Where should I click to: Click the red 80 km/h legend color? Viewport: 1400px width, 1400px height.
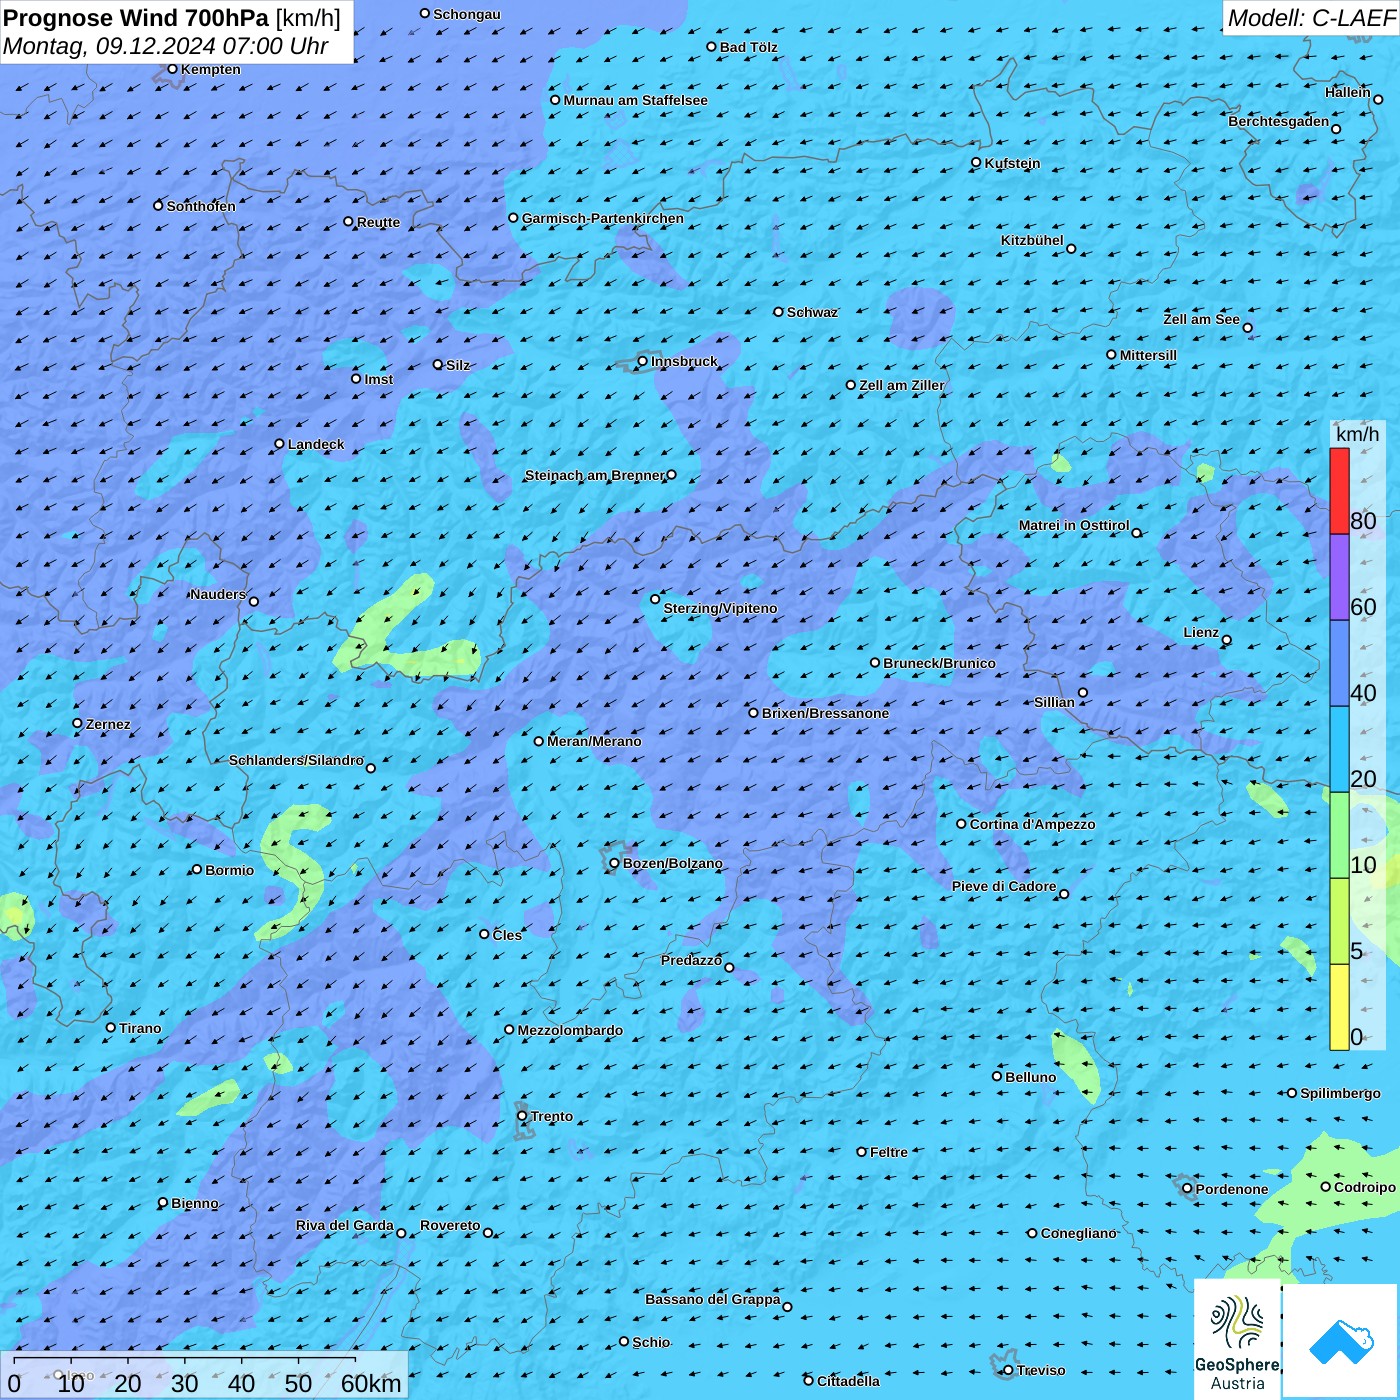pyautogui.click(x=1339, y=491)
